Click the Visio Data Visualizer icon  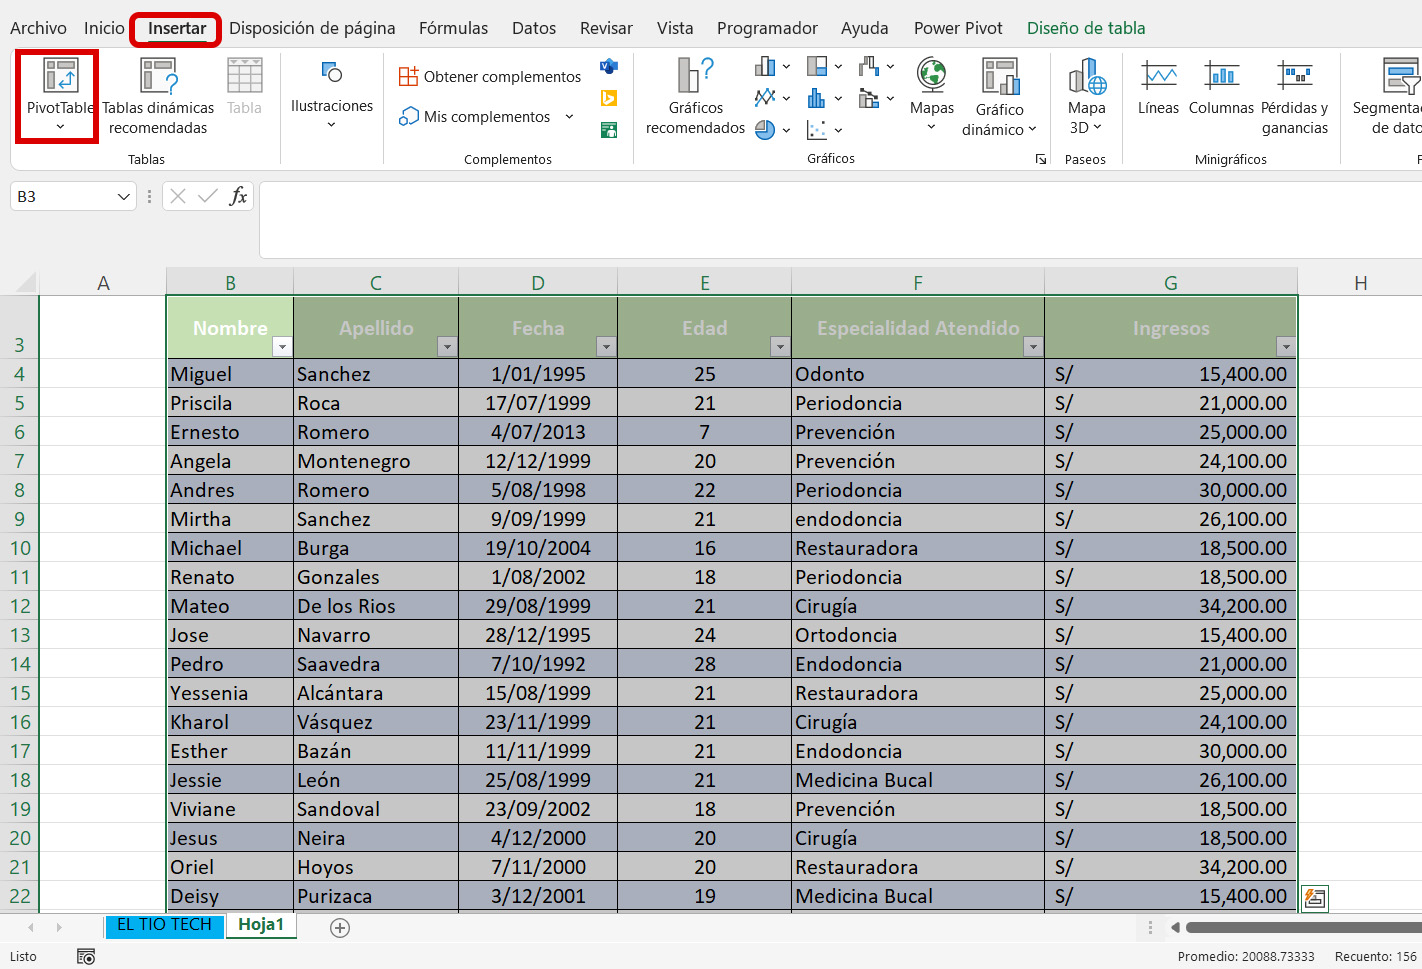[608, 66]
